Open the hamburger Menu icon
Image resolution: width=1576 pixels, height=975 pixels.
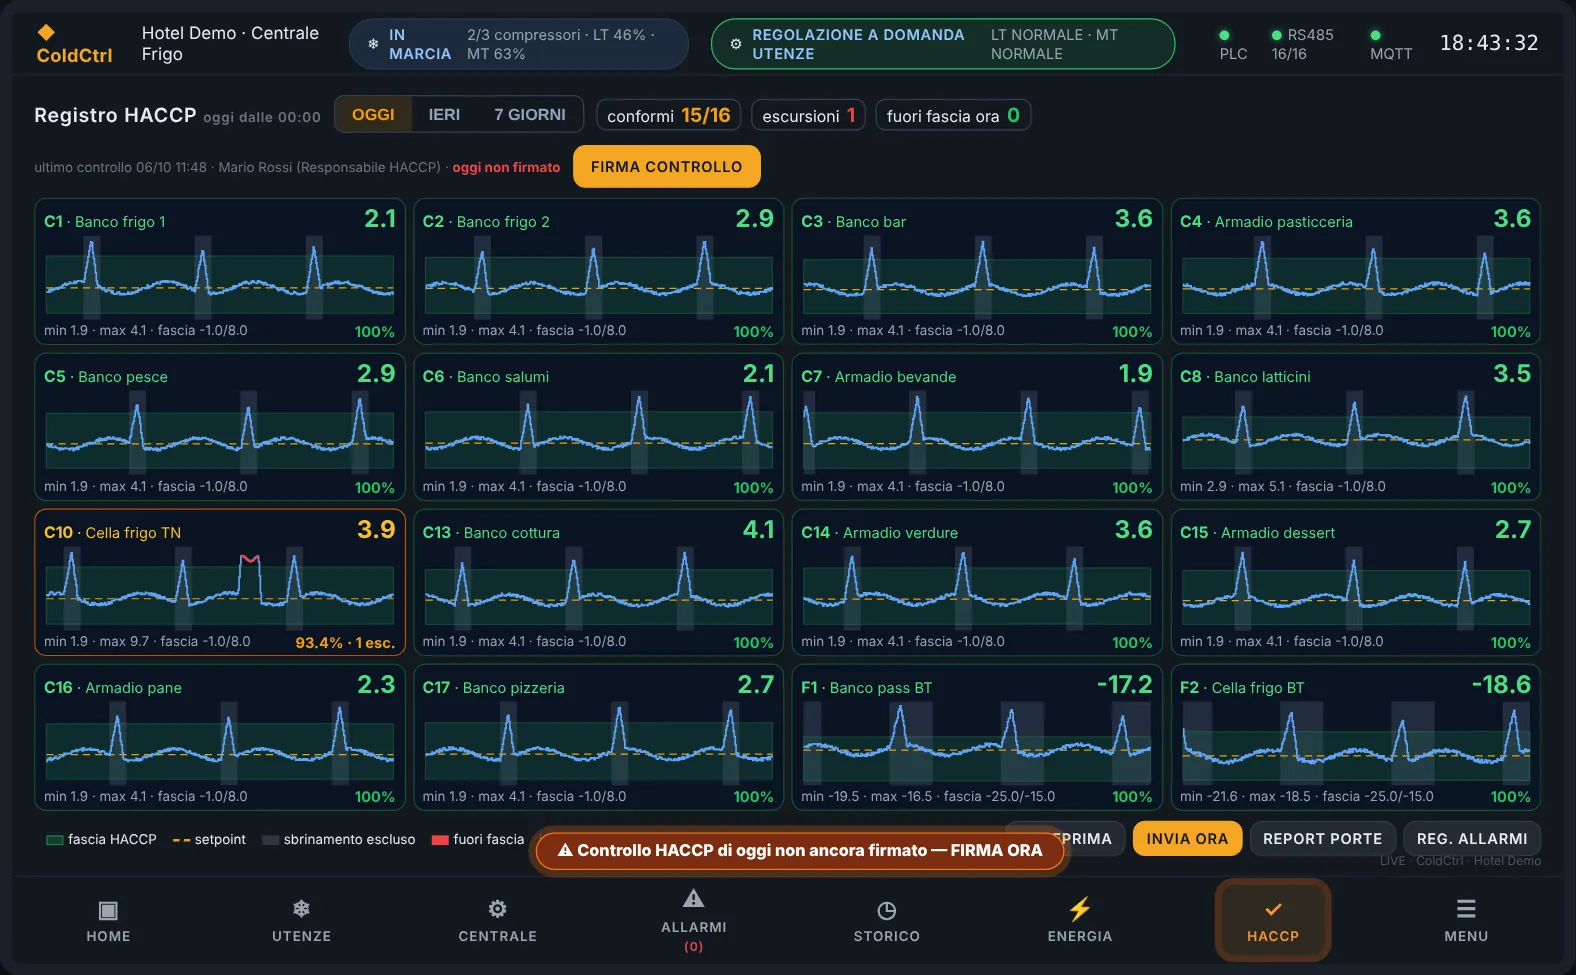1466,909
